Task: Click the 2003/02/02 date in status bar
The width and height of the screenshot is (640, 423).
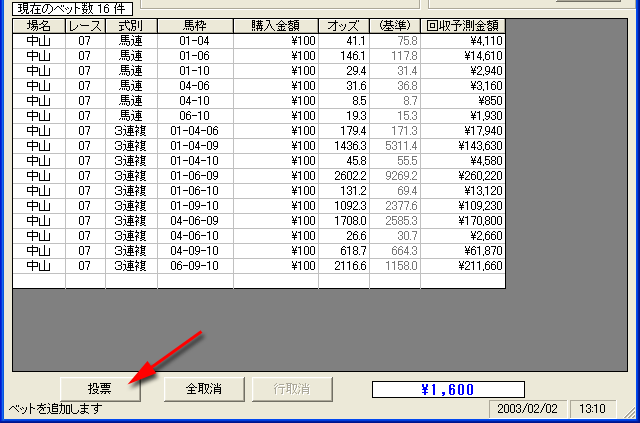Action: pos(520,410)
